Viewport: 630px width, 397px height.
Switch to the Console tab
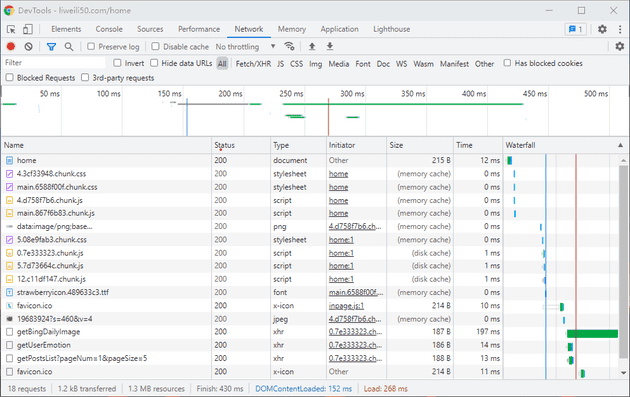(x=109, y=29)
